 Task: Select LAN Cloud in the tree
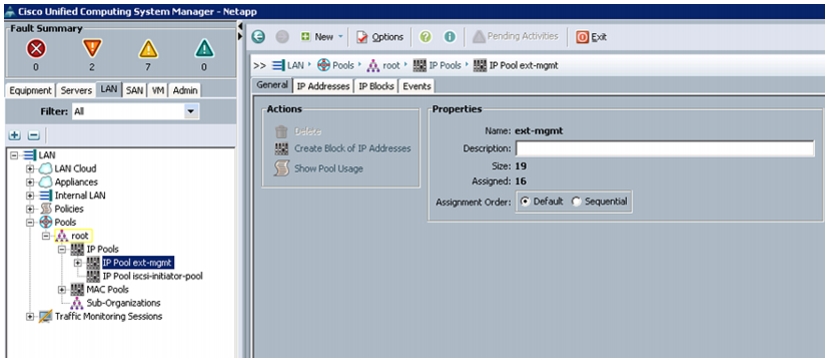75,169
